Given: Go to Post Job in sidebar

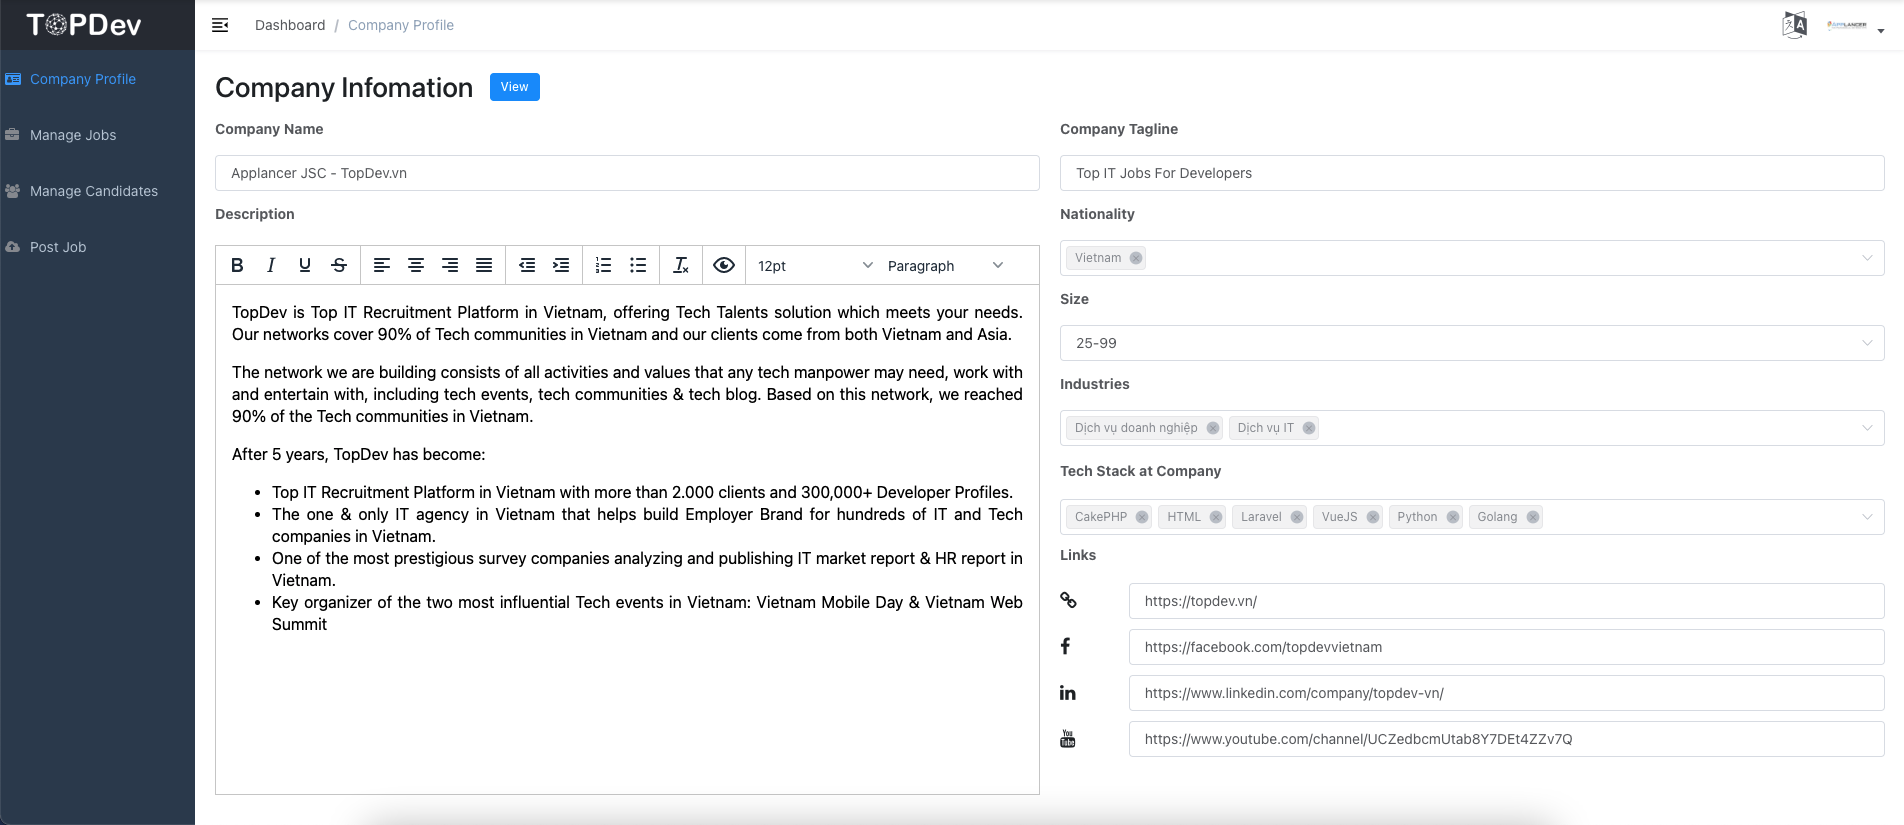Looking at the screenshot, I should pos(58,247).
